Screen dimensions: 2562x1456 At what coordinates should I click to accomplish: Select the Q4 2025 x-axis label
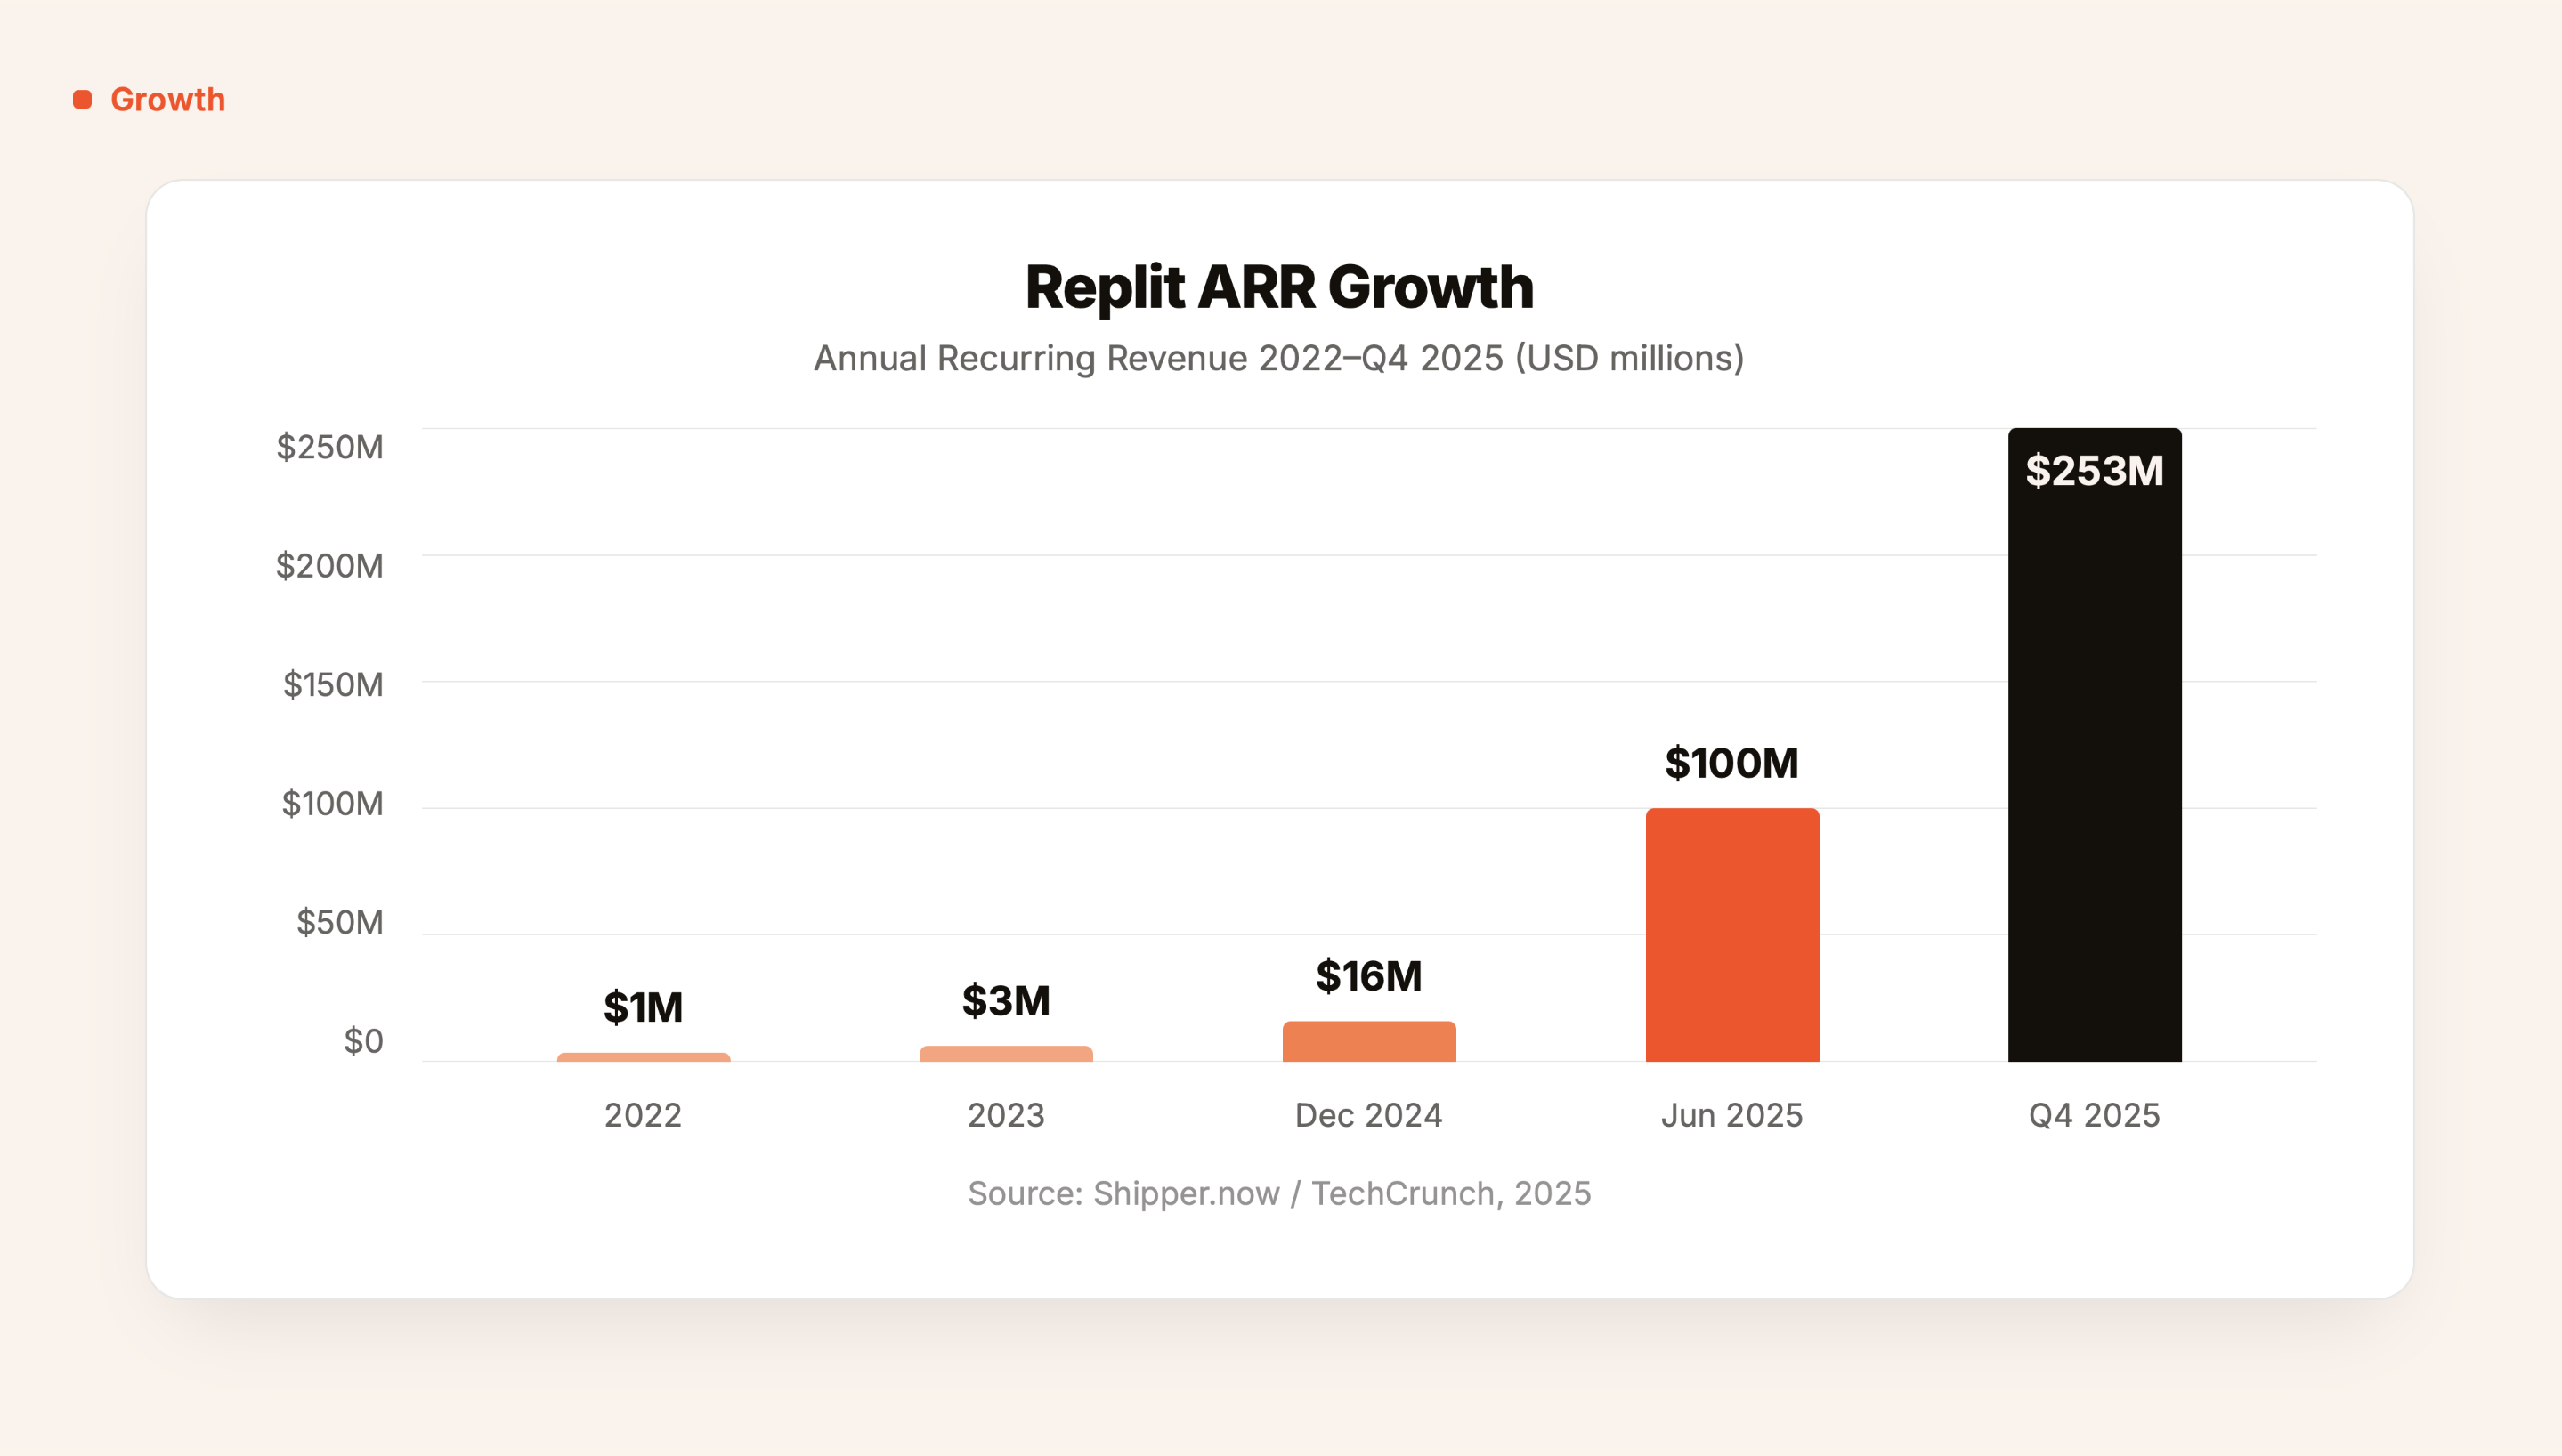click(2095, 1115)
